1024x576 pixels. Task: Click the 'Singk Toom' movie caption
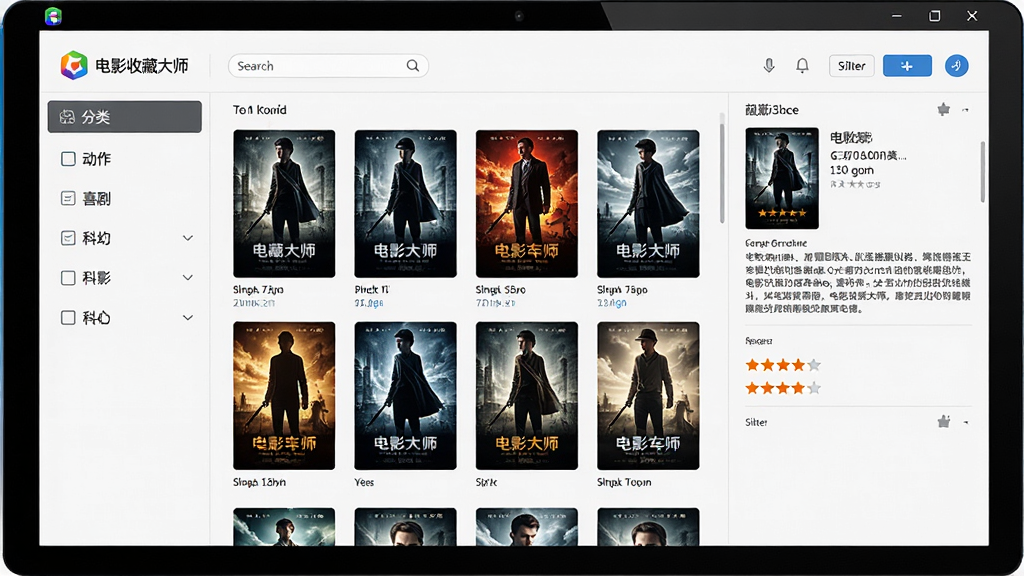coord(624,483)
